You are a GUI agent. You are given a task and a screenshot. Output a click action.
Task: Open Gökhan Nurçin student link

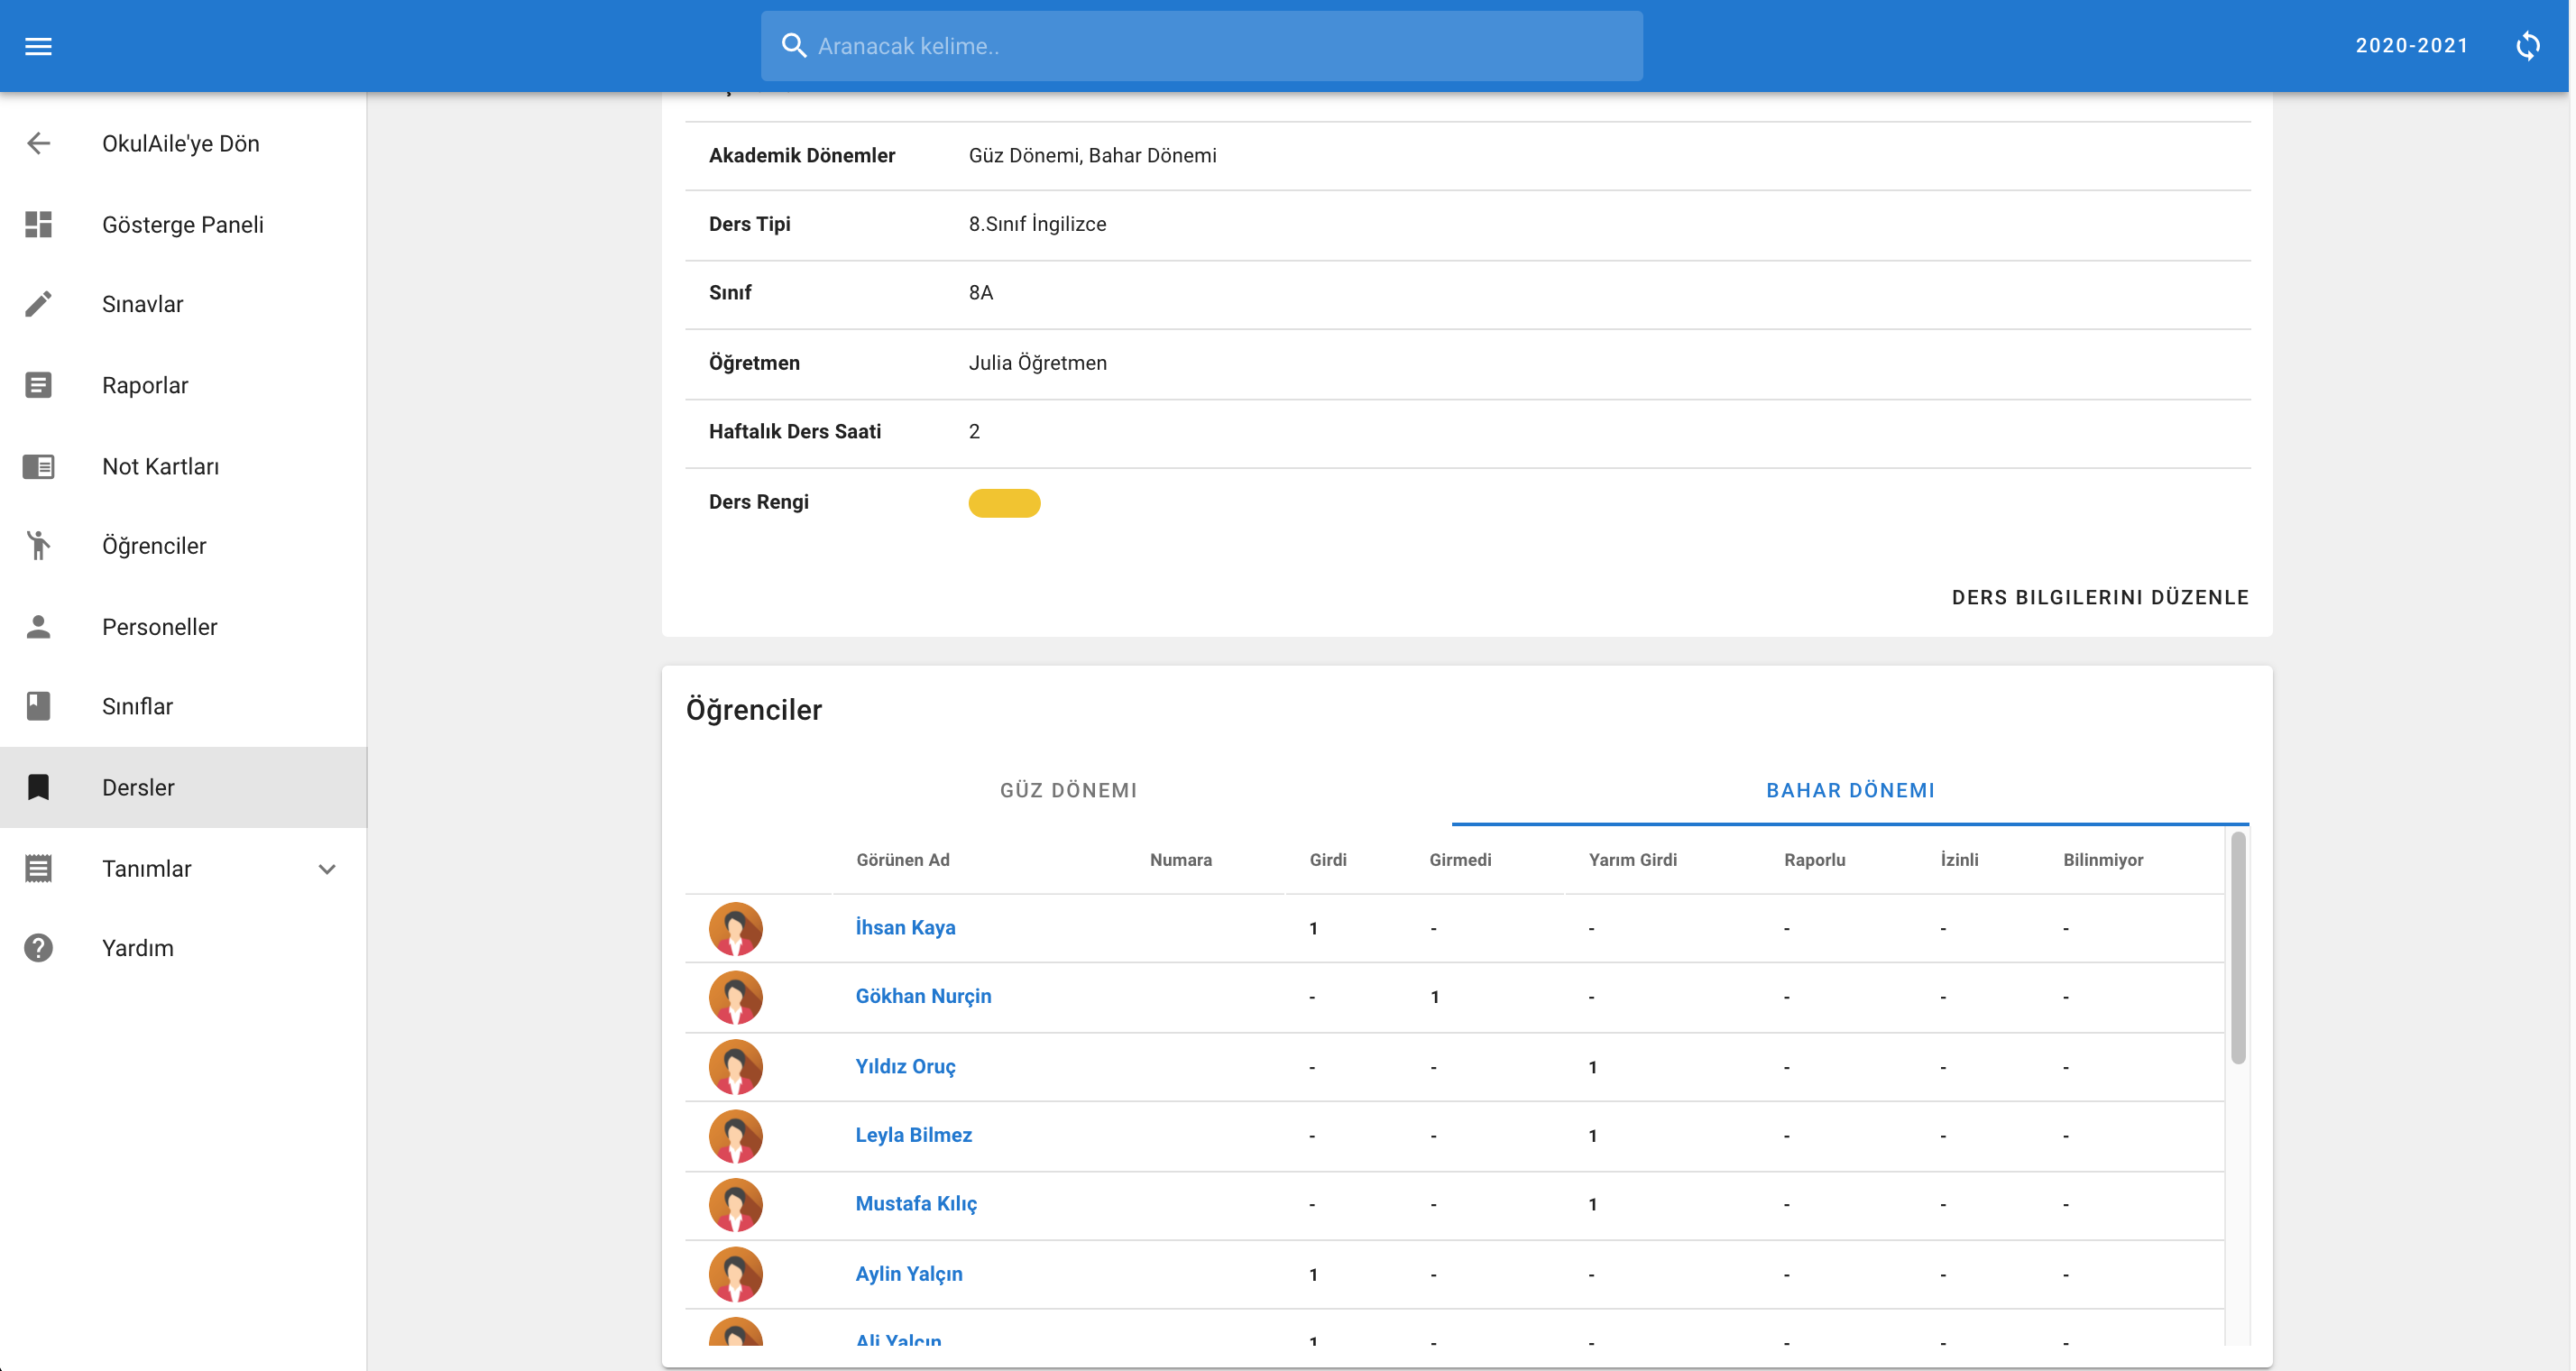923,997
